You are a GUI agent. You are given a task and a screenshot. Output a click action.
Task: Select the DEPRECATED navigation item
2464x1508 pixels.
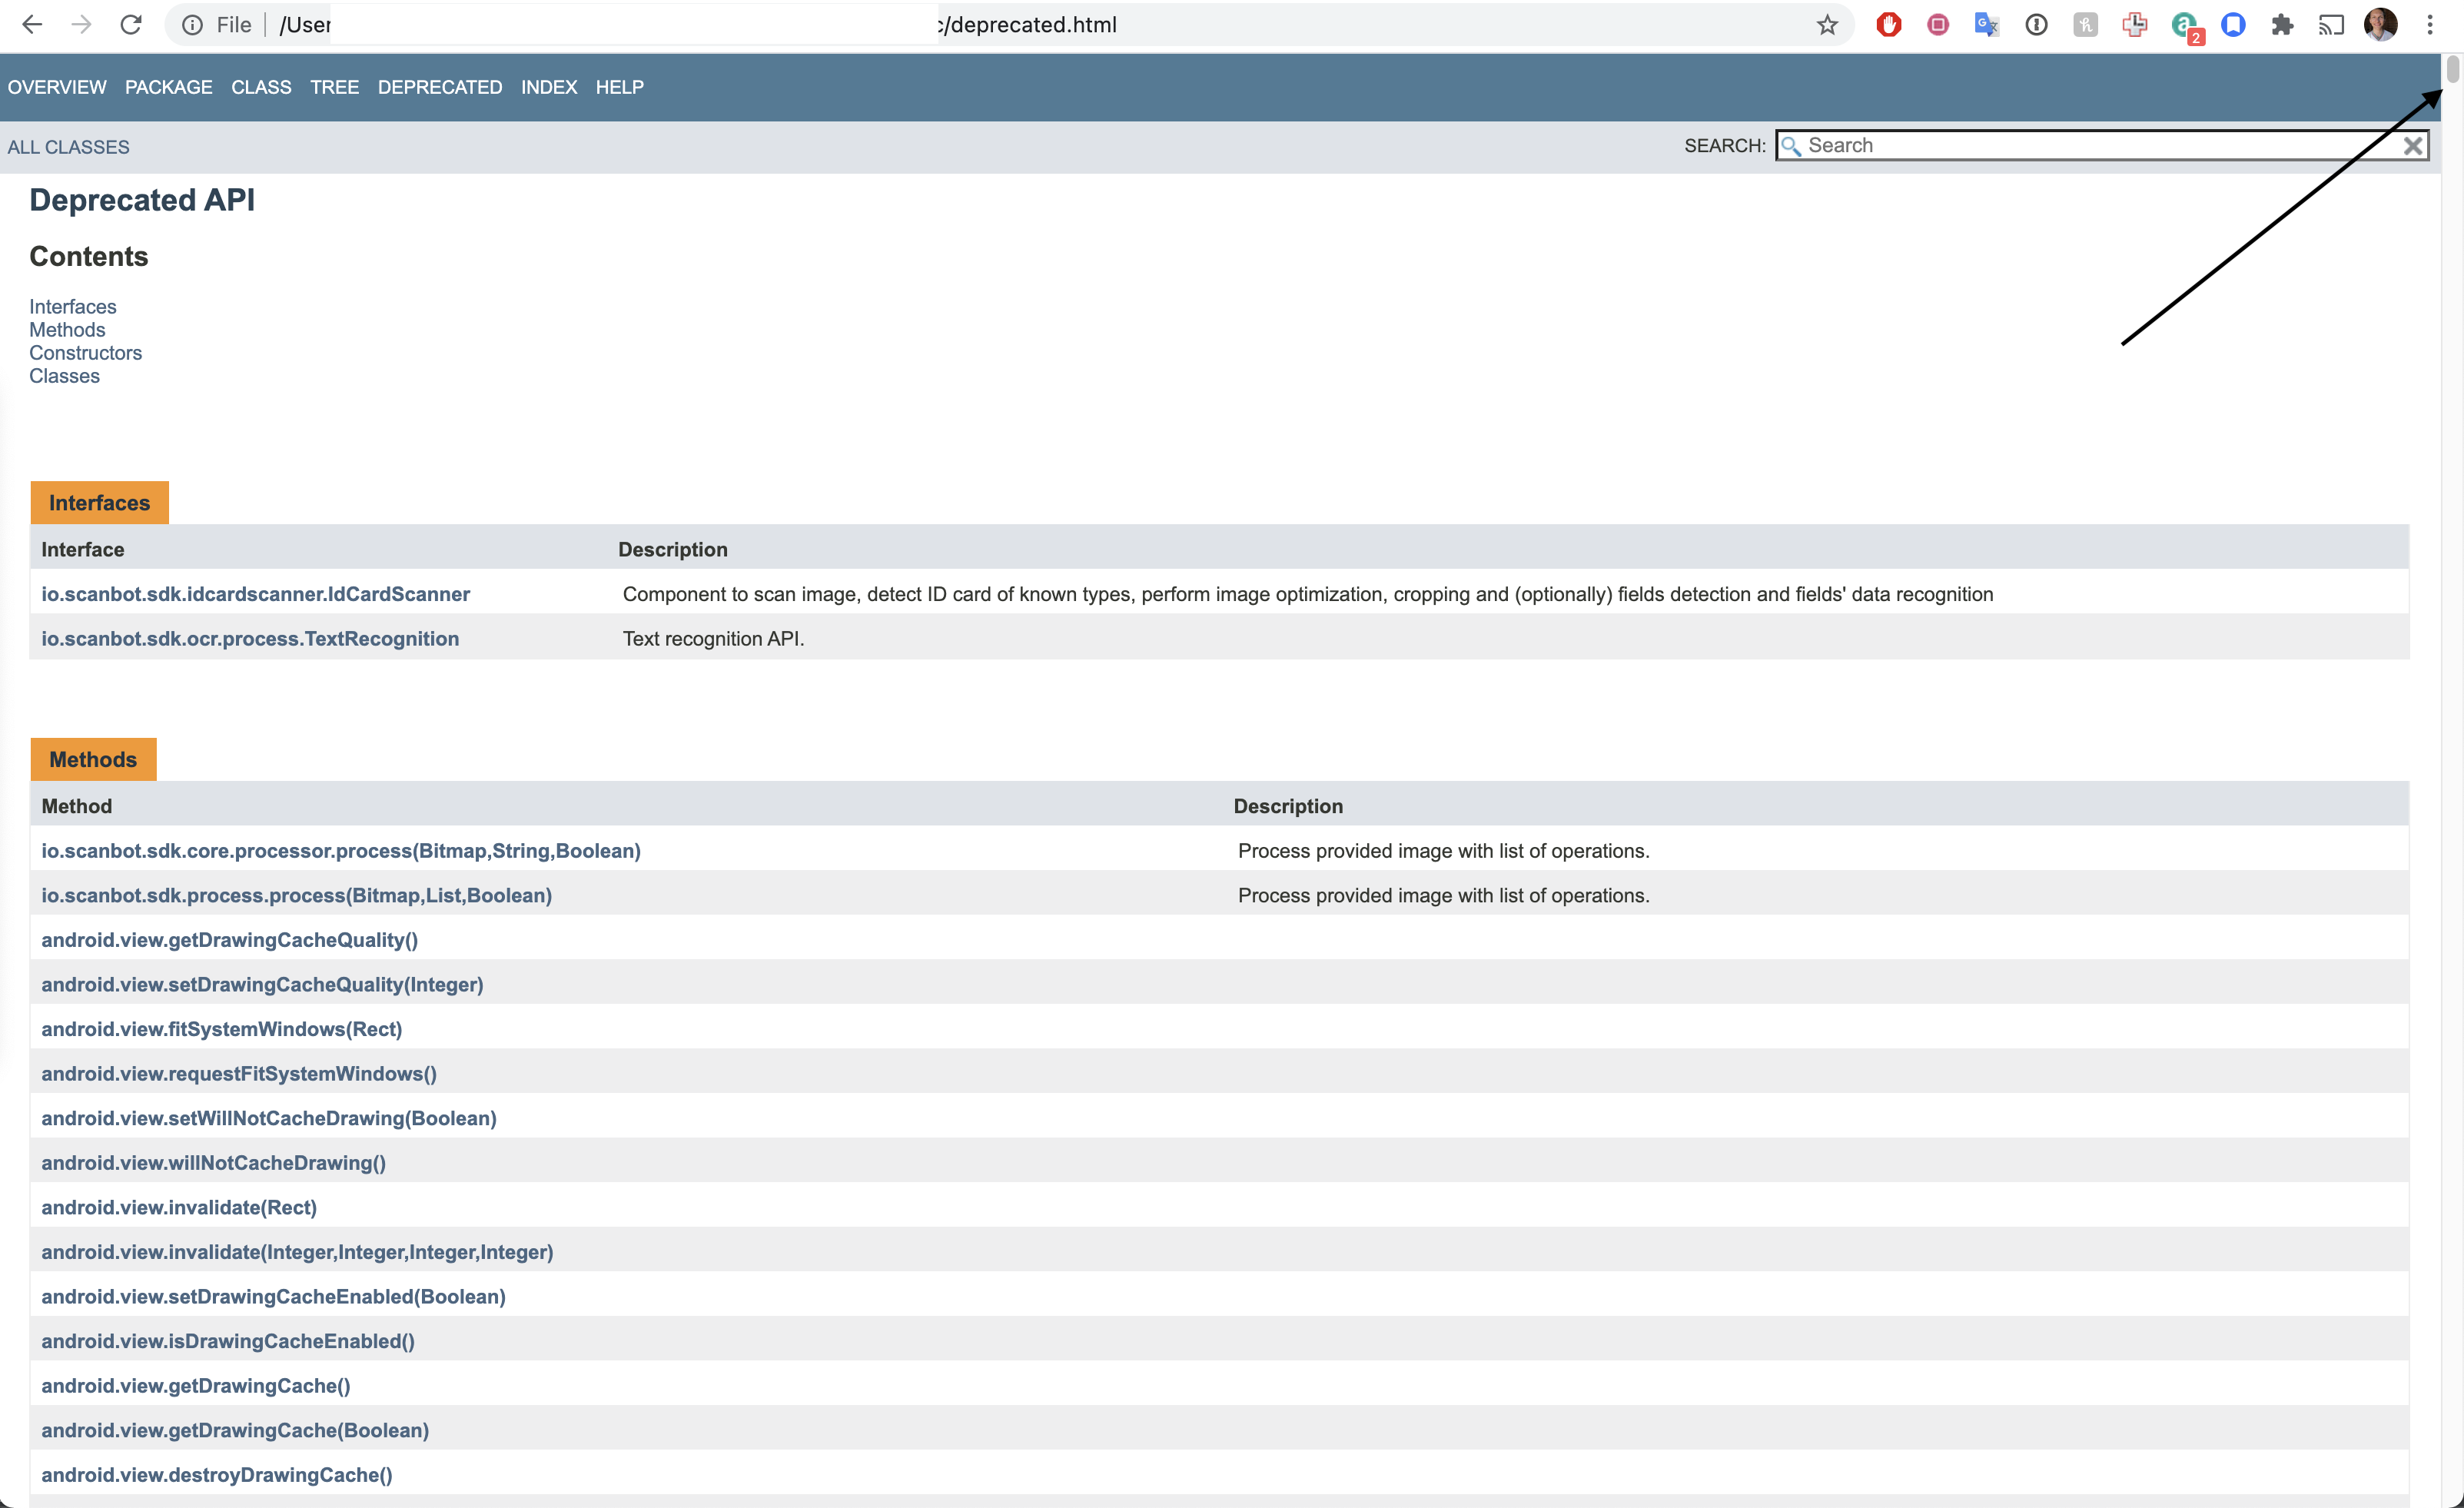tap(440, 87)
